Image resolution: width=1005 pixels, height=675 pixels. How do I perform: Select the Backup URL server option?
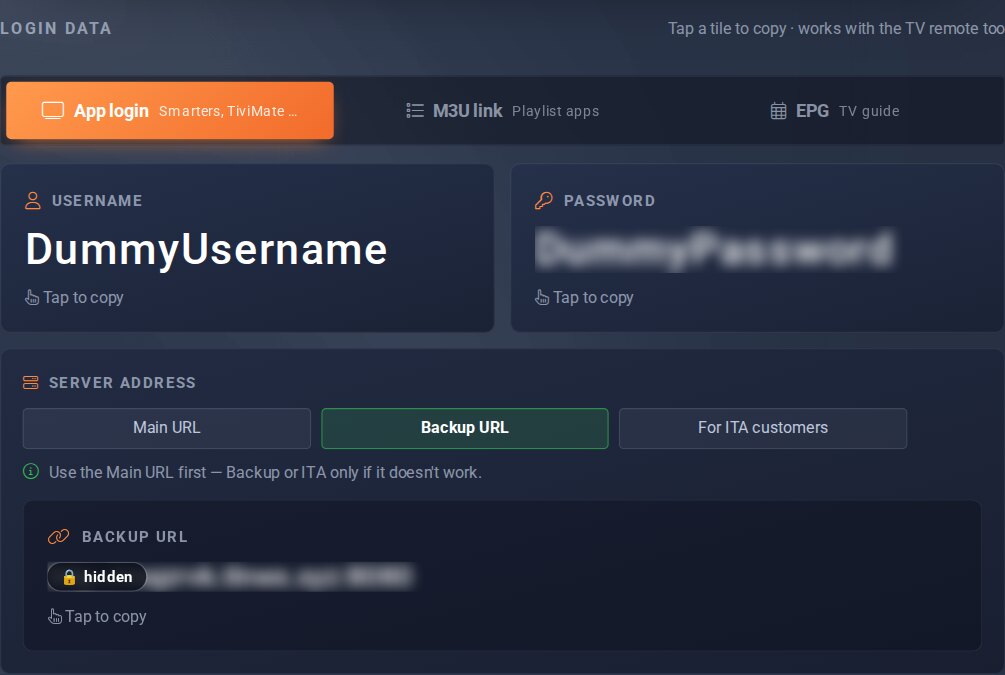point(465,428)
